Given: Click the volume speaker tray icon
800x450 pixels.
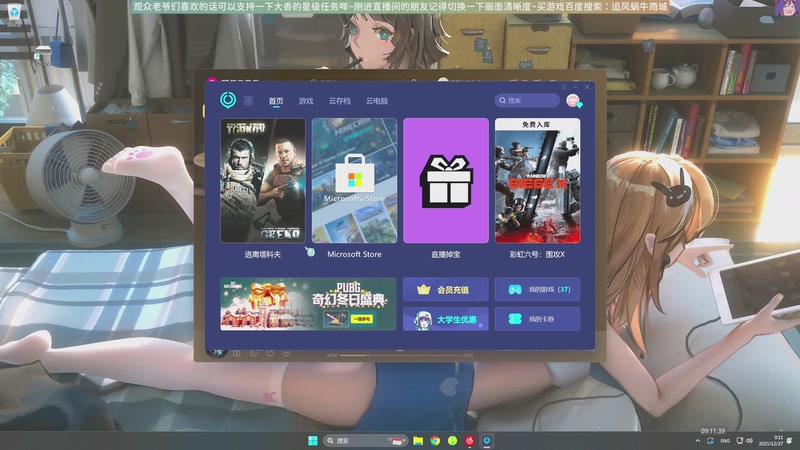Looking at the screenshot, I should tap(749, 441).
